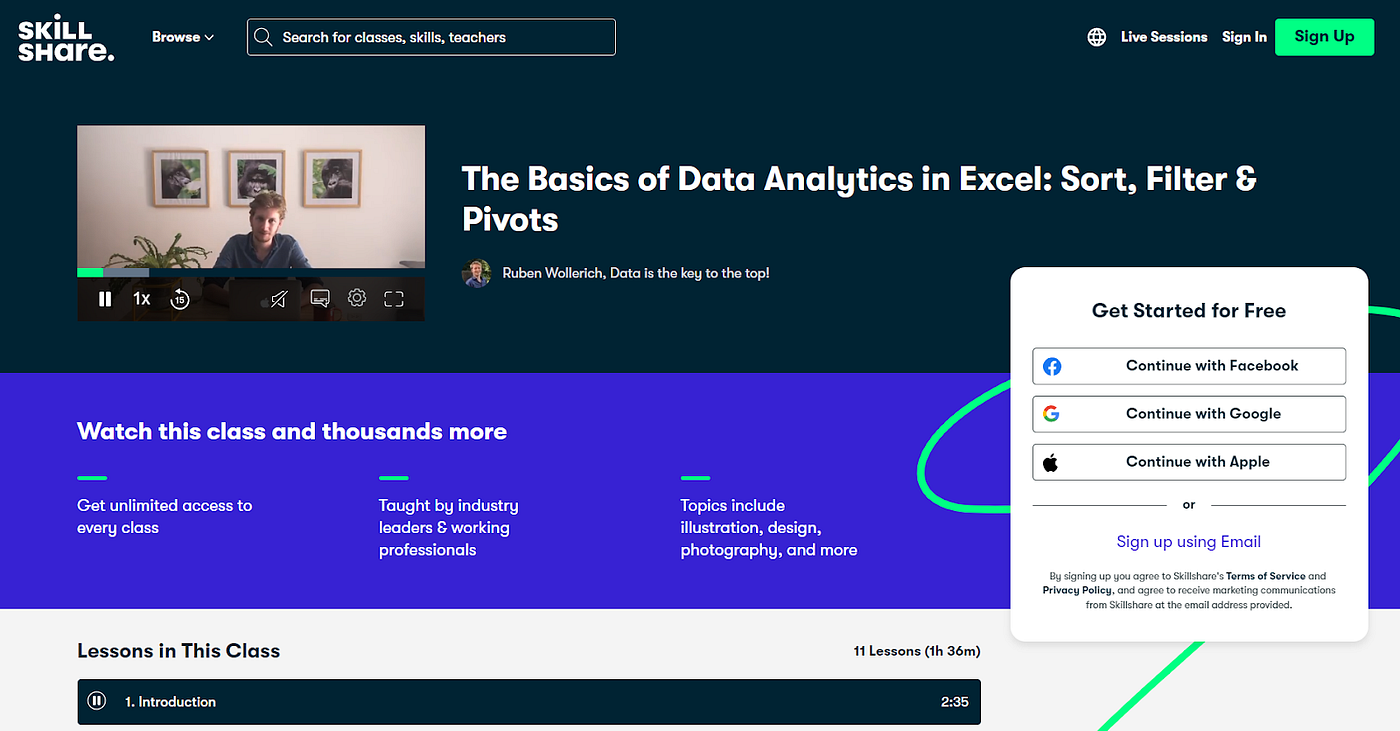The width and height of the screenshot is (1400, 731).
Task: Click Sign In in the header
Action: coord(1244,37)
